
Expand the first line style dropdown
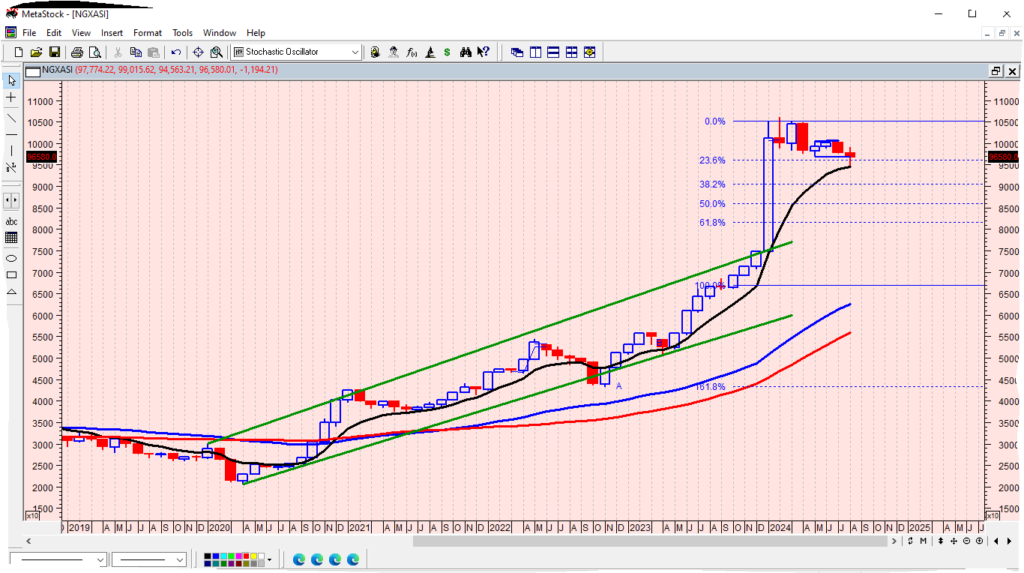101,559
